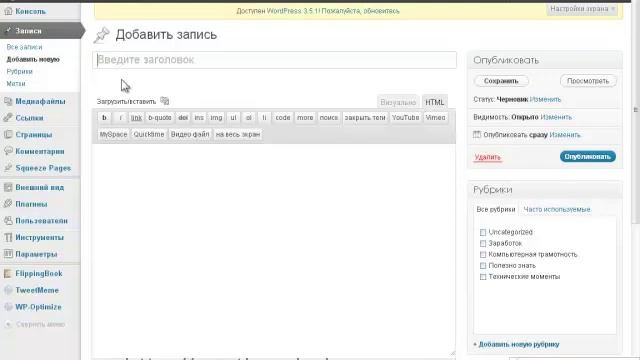Switch to the HTML editor tab
This screenshot has width=640, height=360.
(434, 102)
